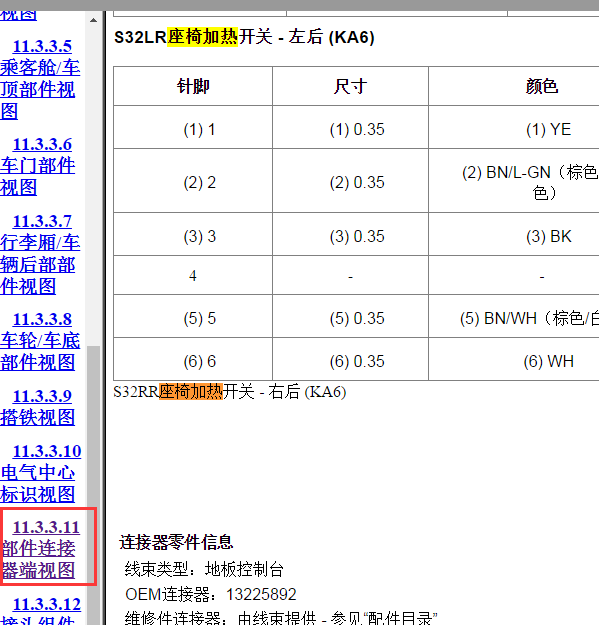Open link 11.3.3.5 乘客舱/车顶部件视图

click(40, 79)
